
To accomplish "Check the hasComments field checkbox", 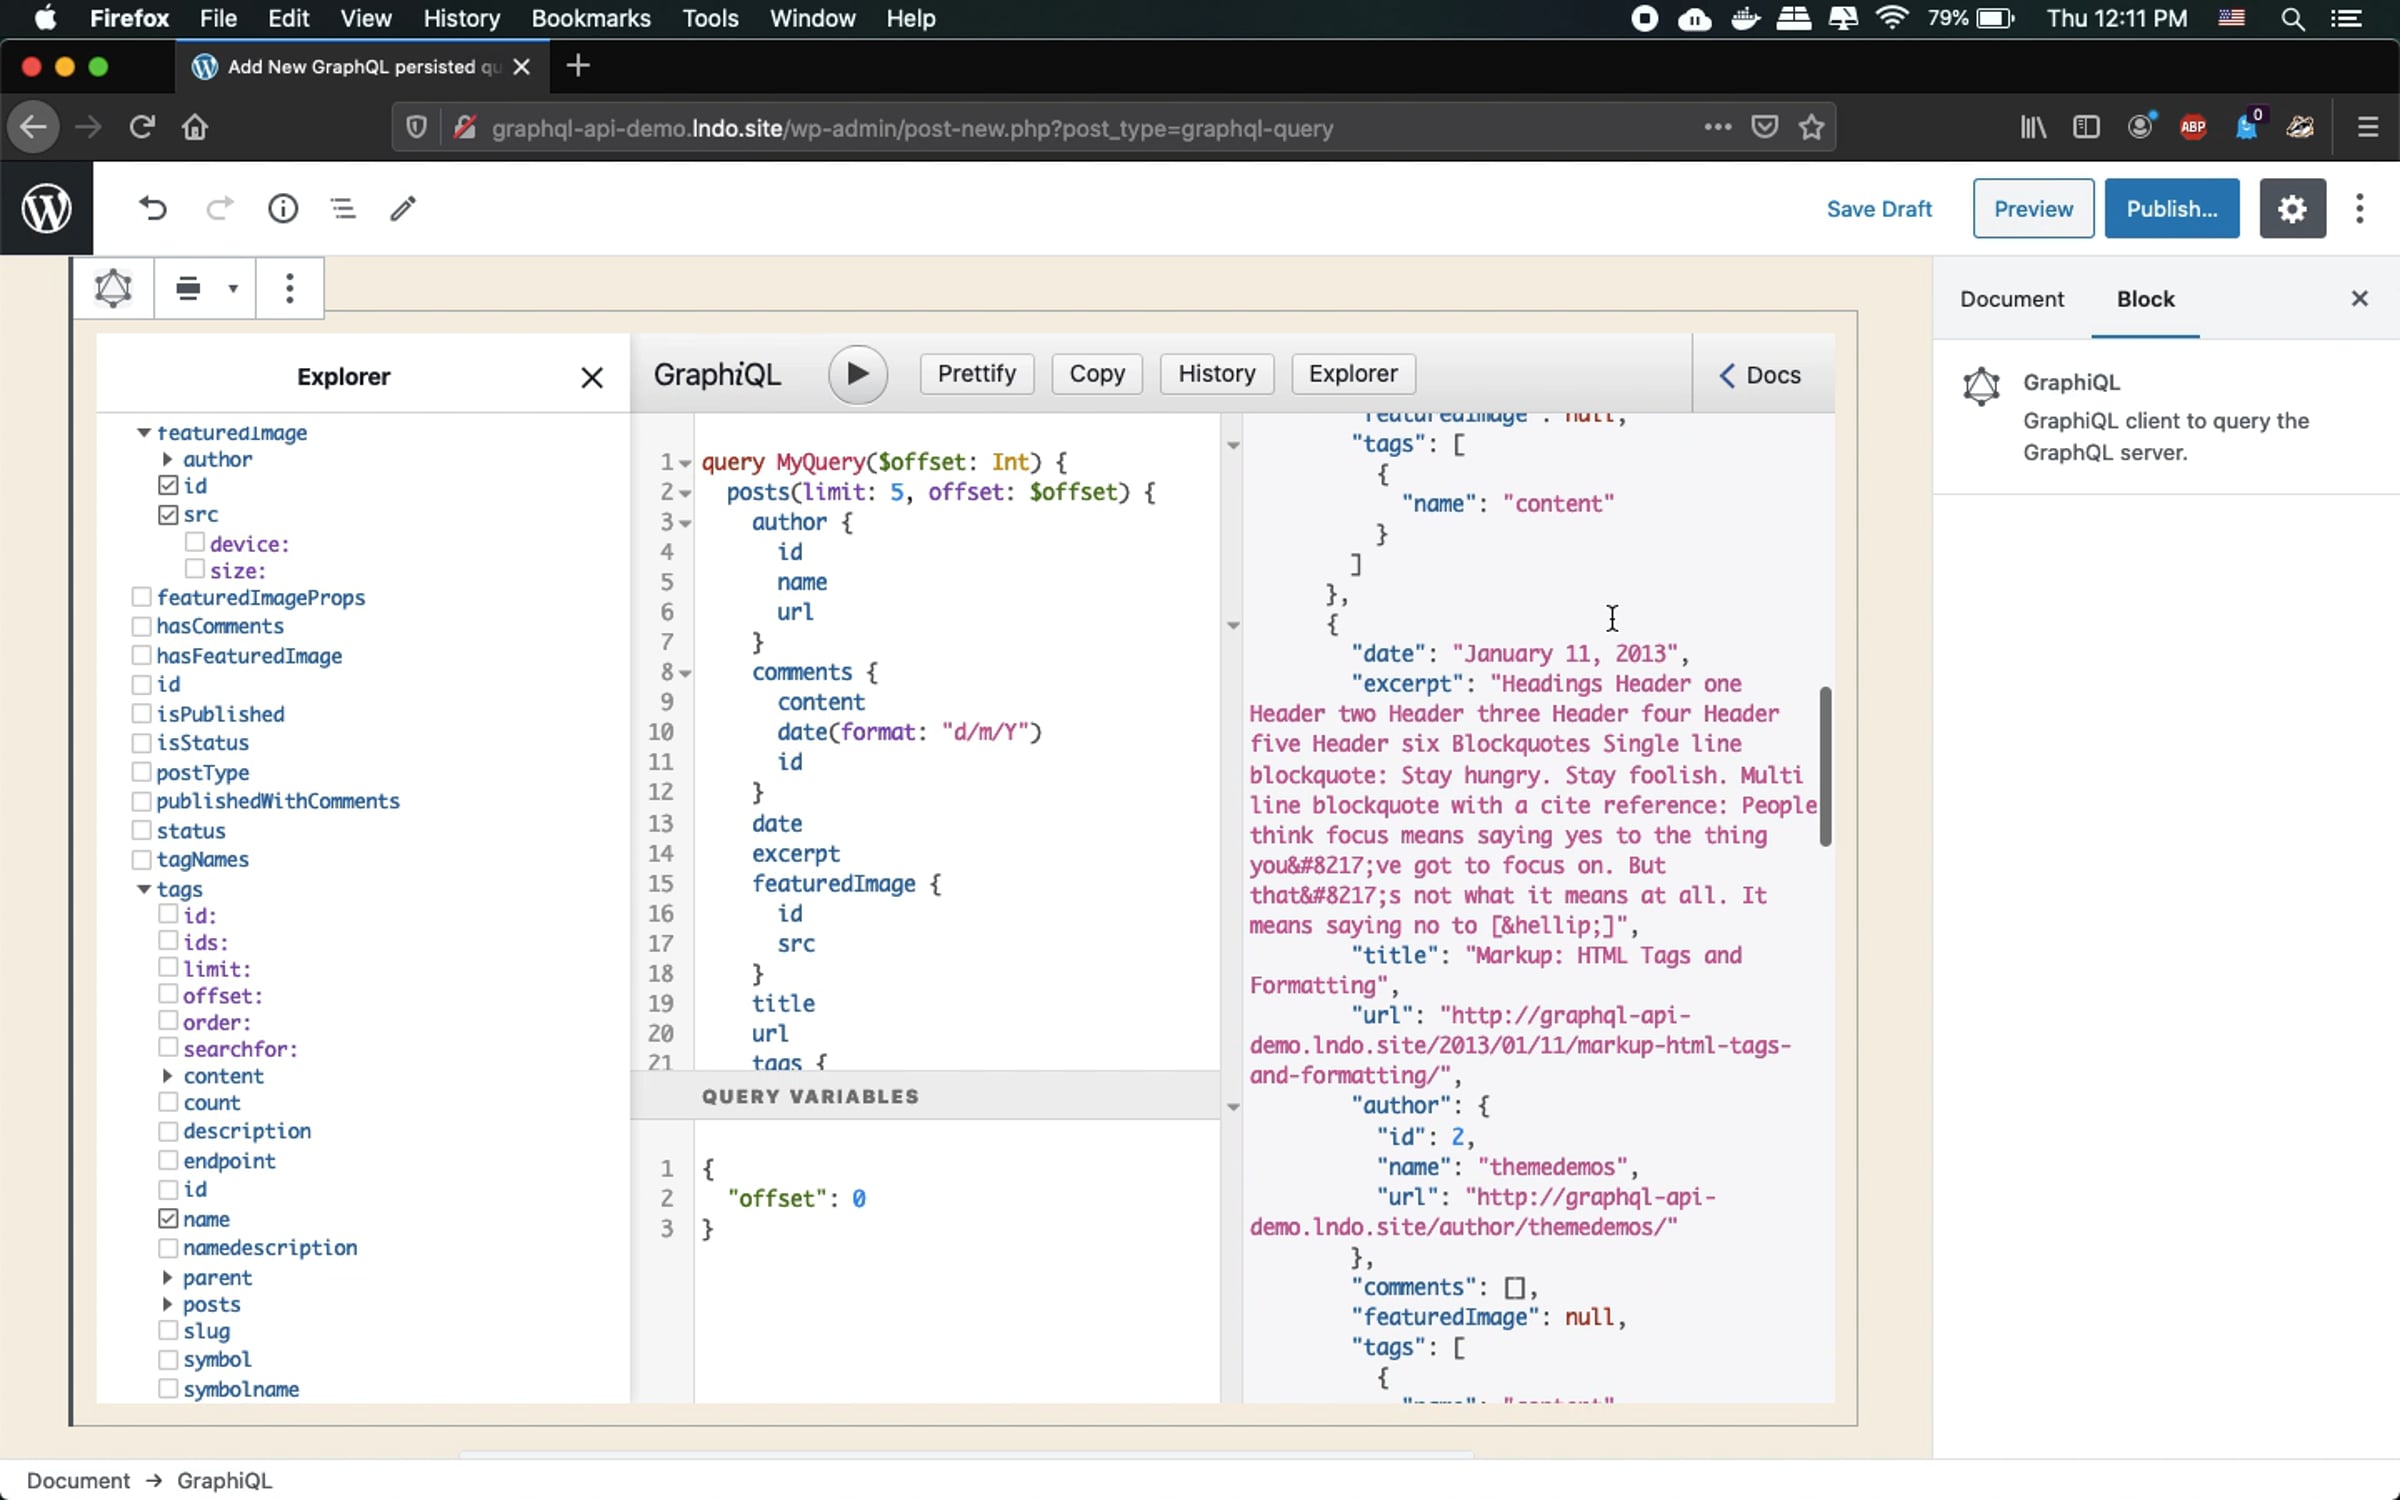I will coord(141,626).
